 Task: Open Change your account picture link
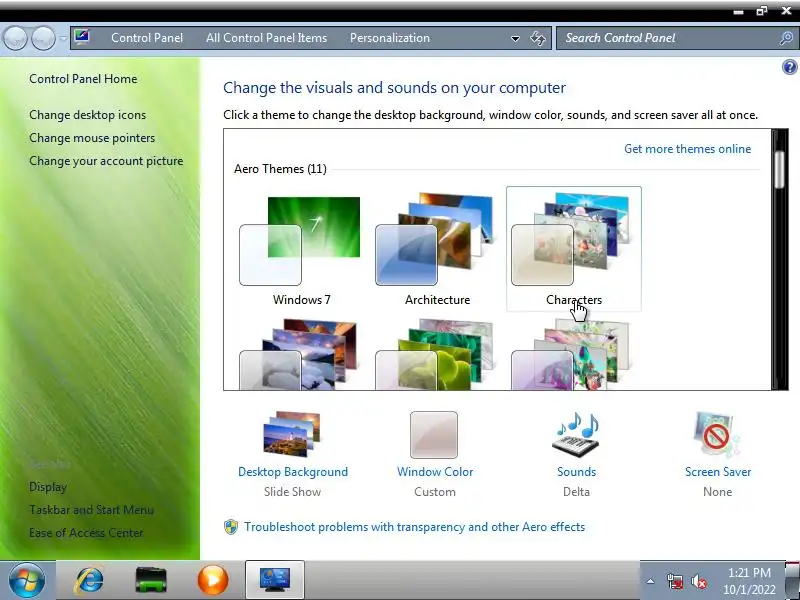click(106, 161)
